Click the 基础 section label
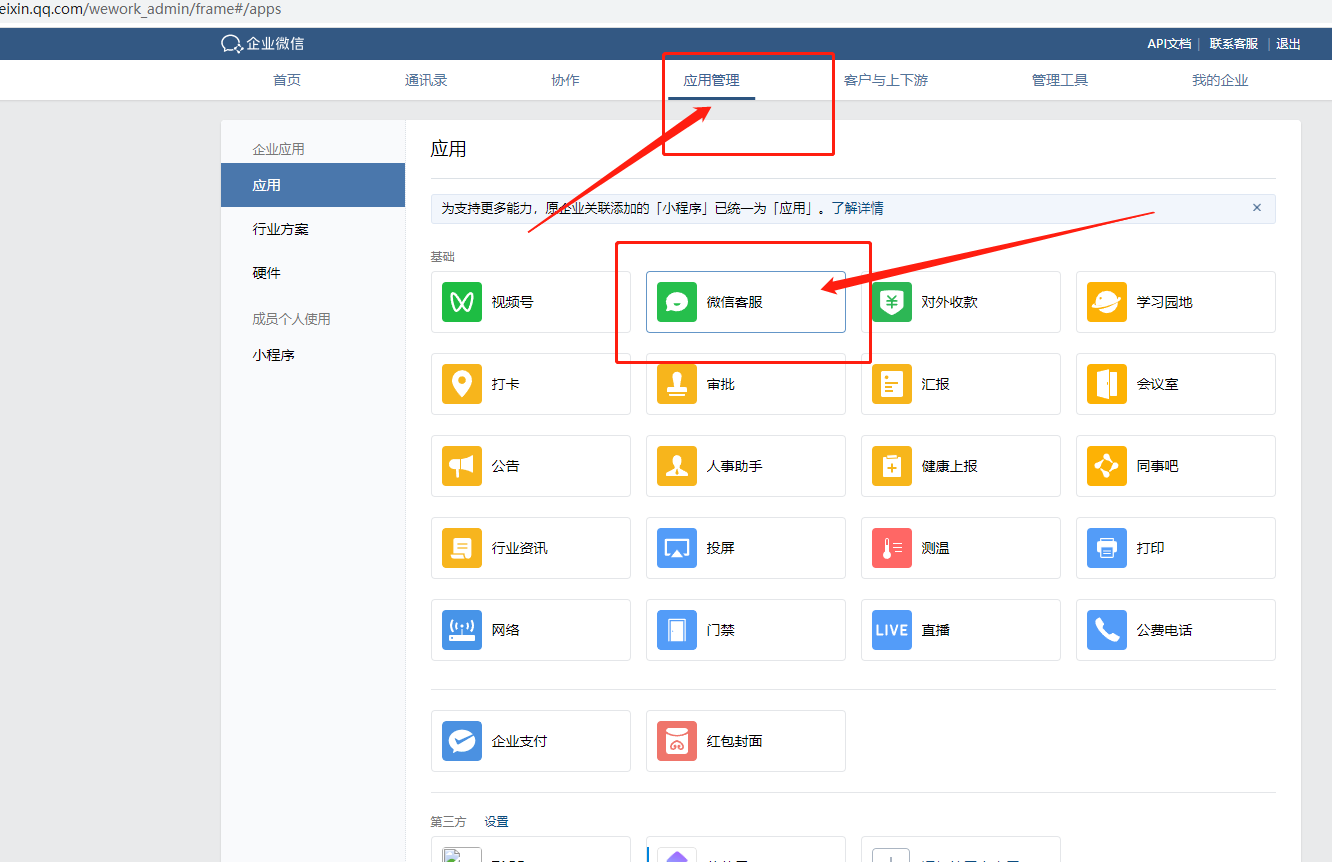 442,257
